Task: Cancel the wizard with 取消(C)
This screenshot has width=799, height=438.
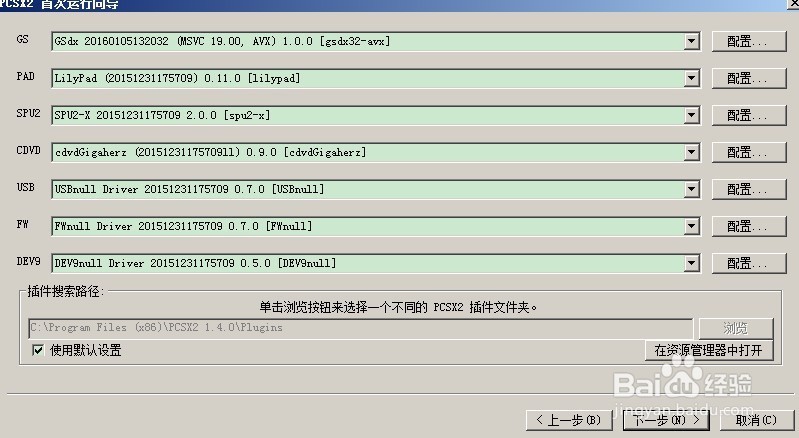Action: click(x=756, y=420)
